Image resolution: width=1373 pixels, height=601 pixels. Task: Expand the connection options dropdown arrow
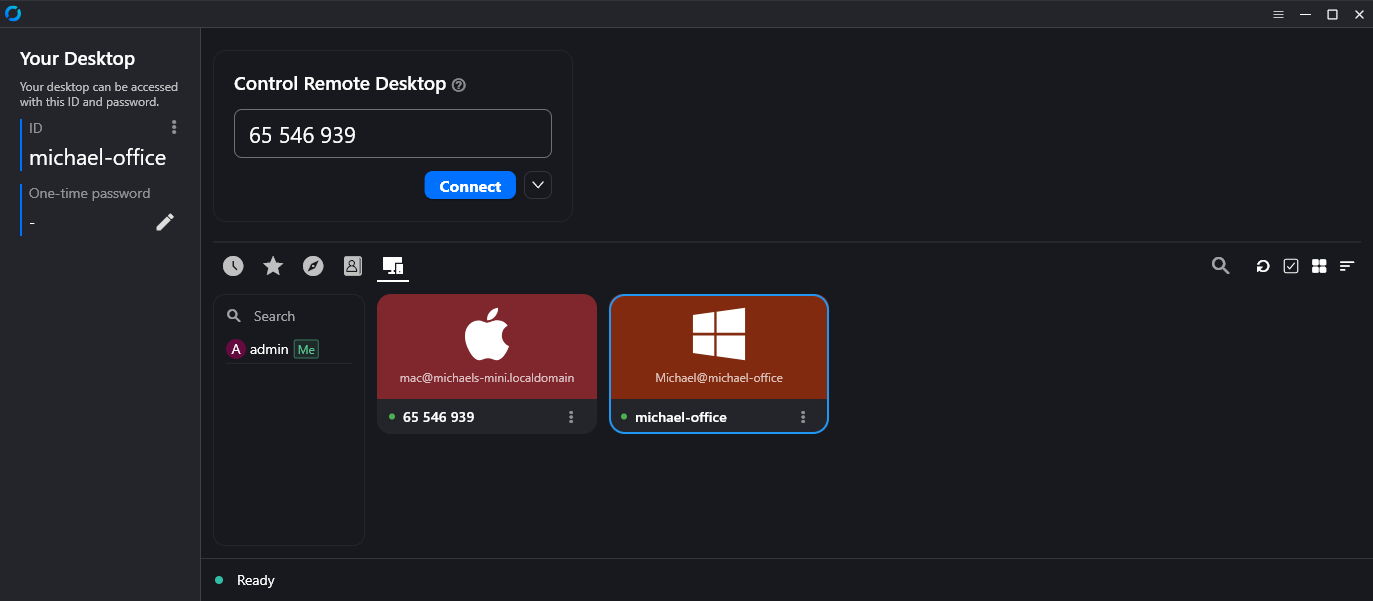(538, 185)
